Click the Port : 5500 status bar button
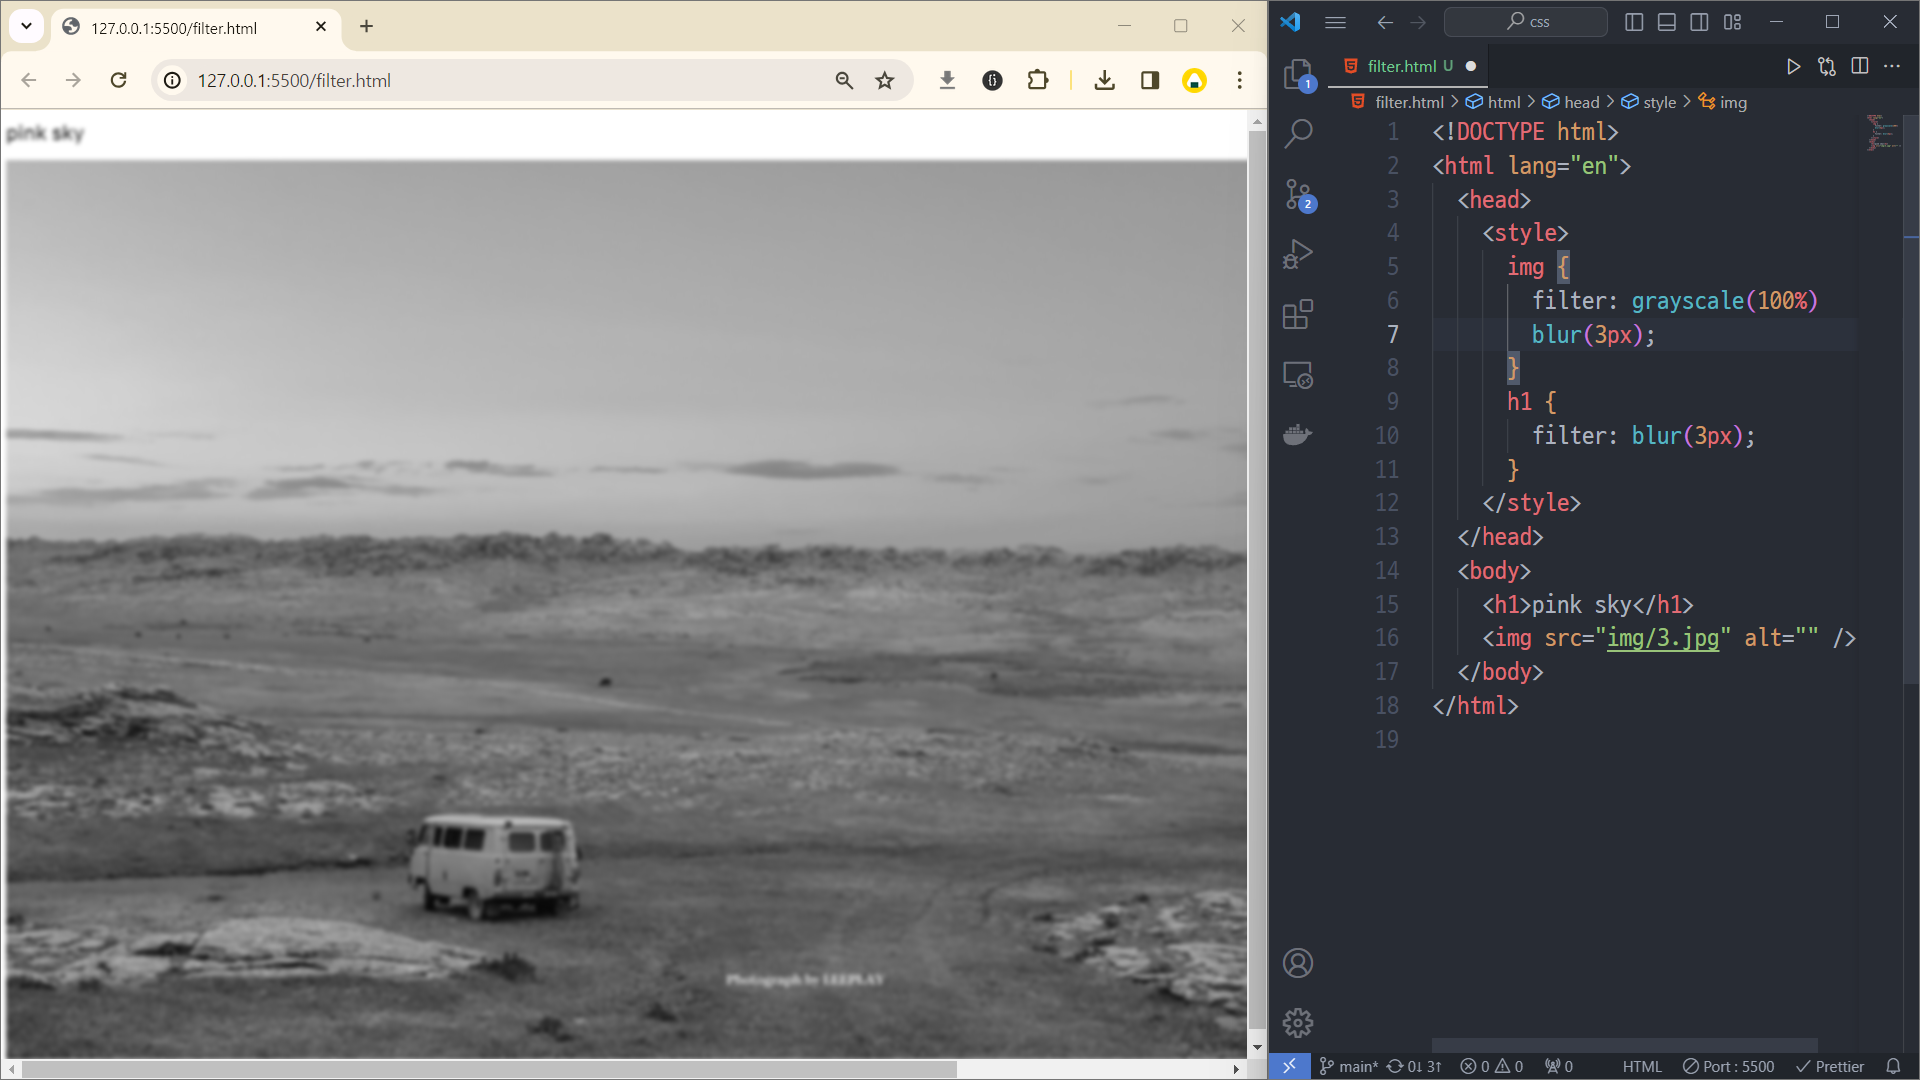 click(x=1729, y=1066)
